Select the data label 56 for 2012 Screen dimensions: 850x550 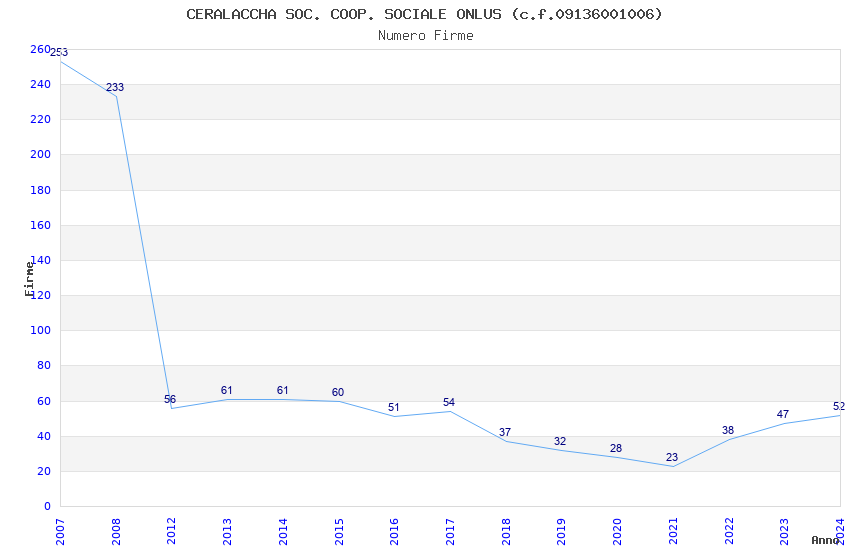pos(170,399)
